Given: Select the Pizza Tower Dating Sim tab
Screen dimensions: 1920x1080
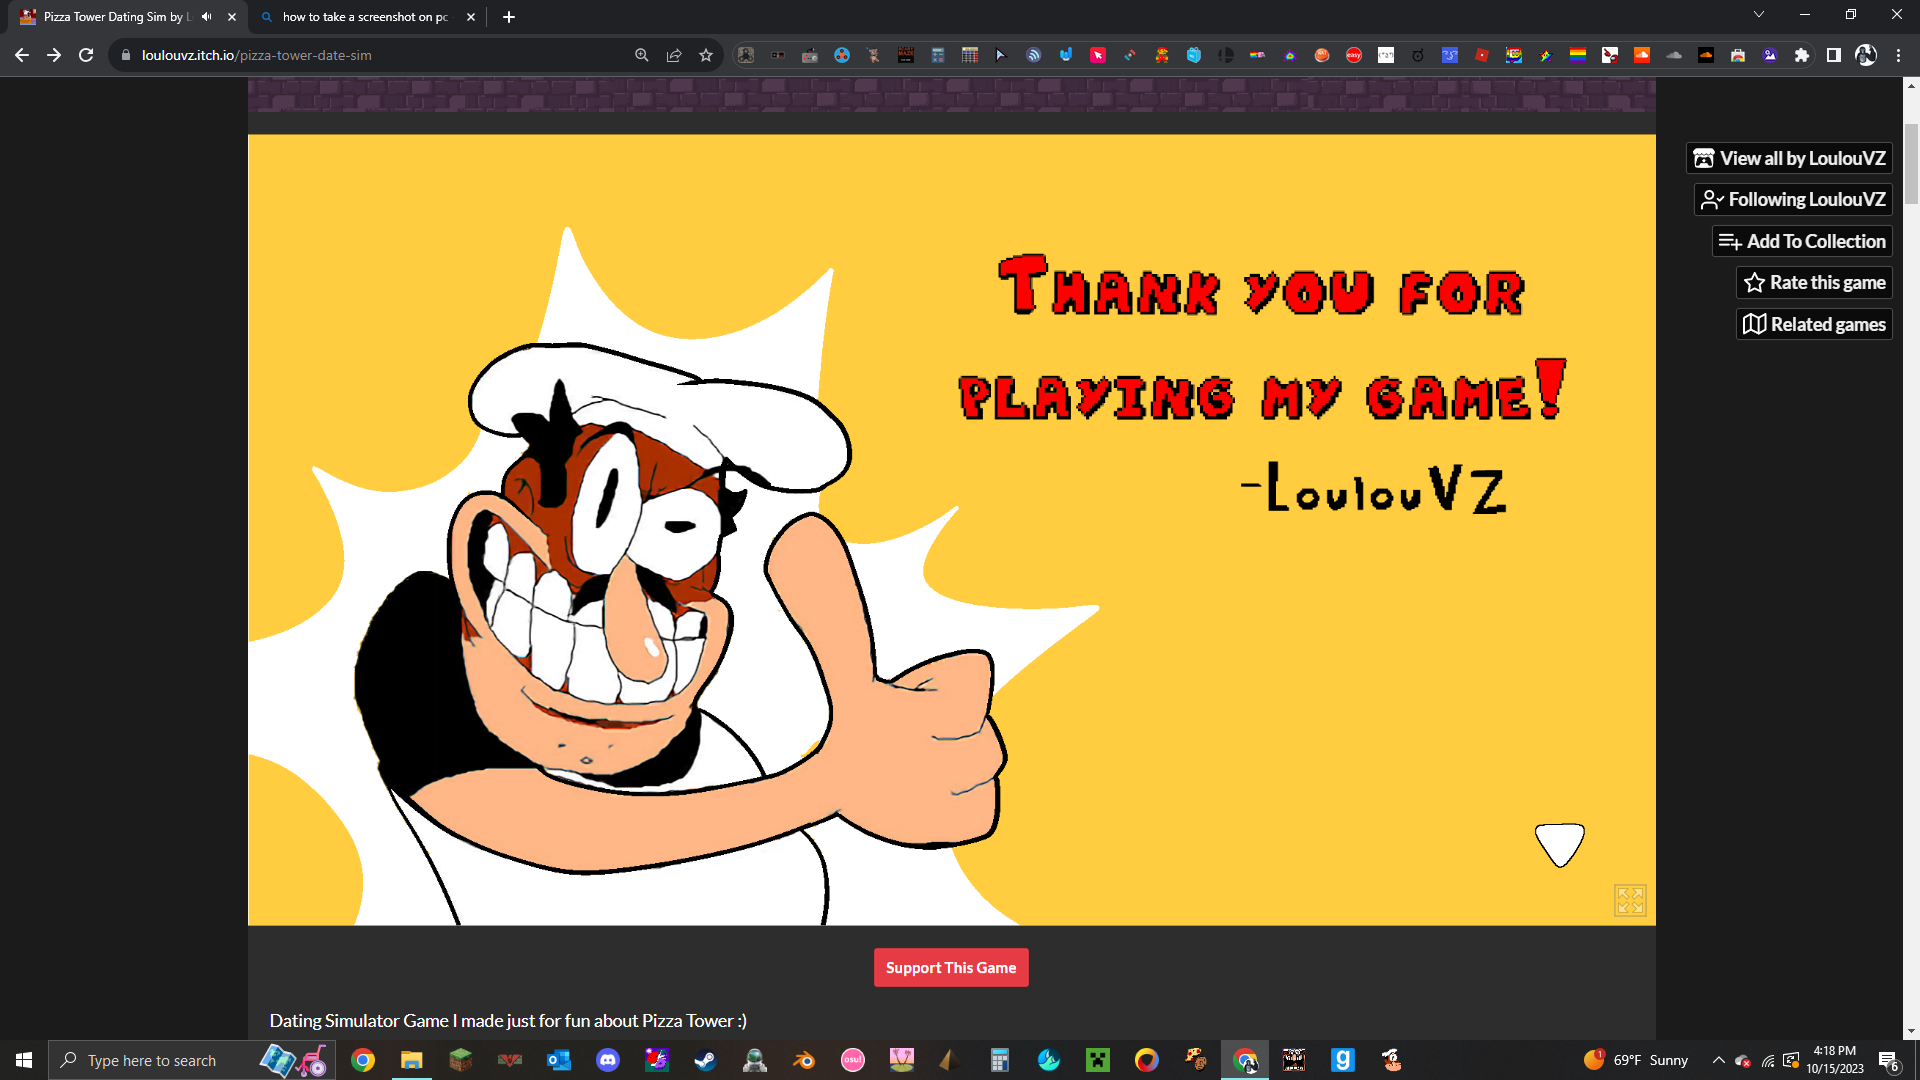Looking at the screenshot, I should point(110,16).
